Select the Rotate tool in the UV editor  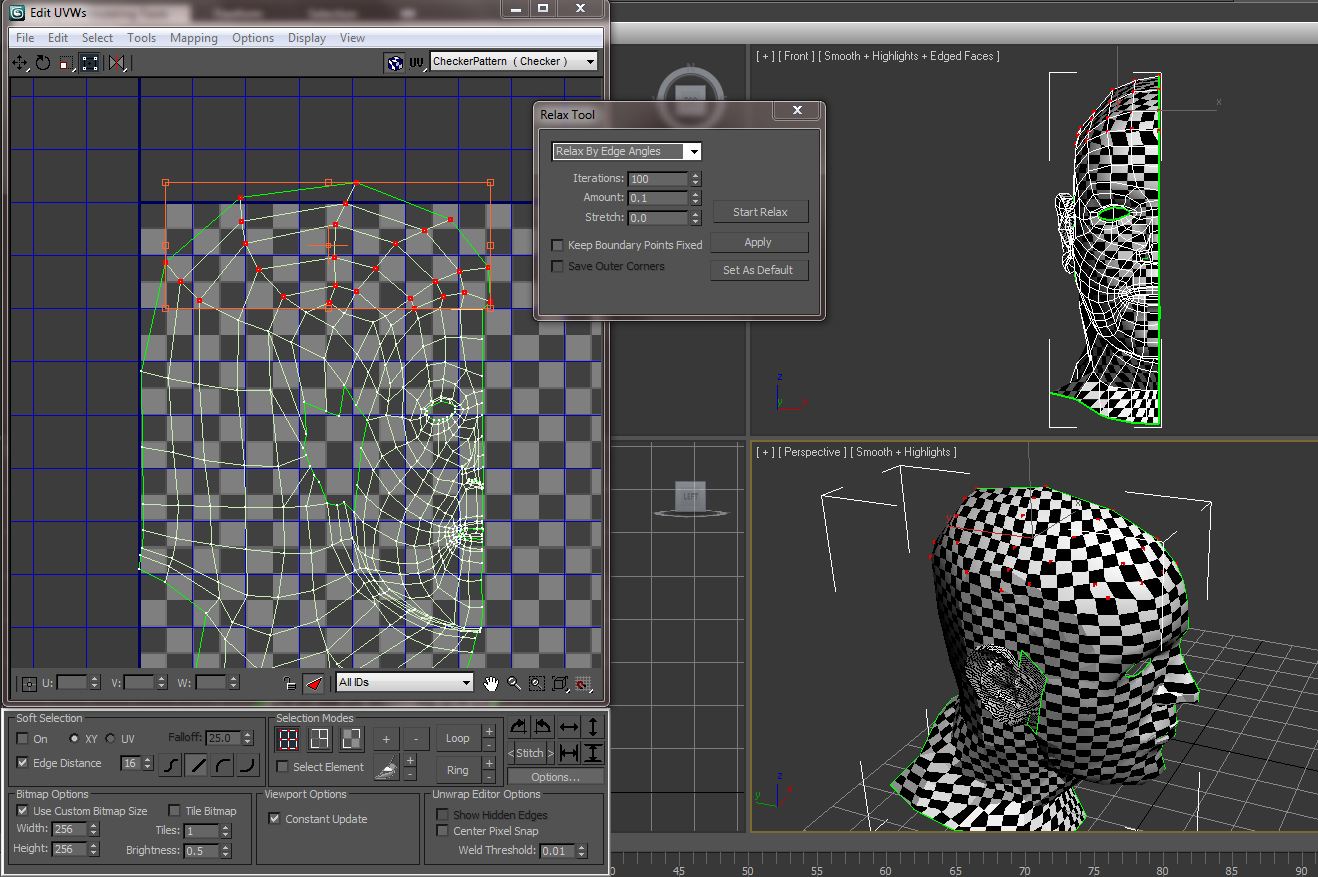point(41,62)
